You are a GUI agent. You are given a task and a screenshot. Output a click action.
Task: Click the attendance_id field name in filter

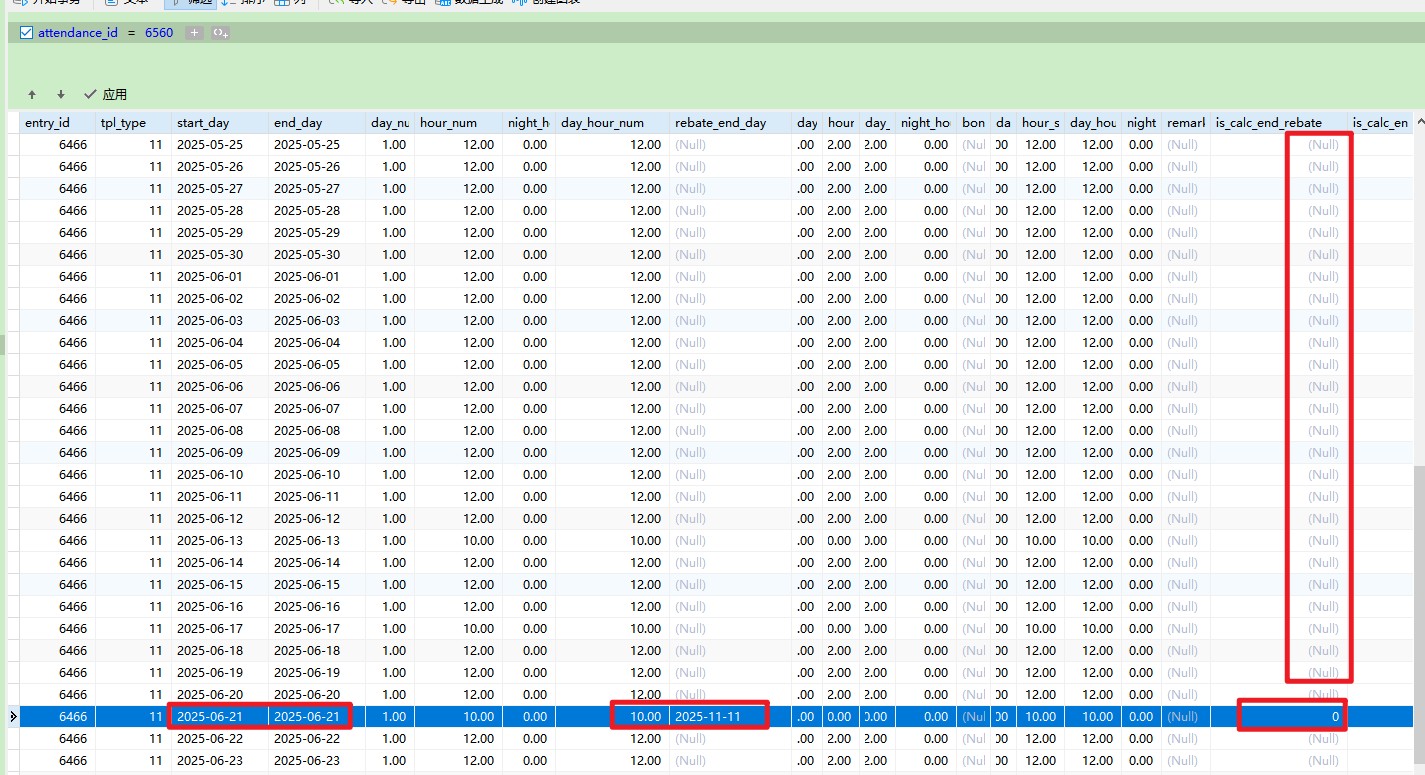tap(78, 33)
